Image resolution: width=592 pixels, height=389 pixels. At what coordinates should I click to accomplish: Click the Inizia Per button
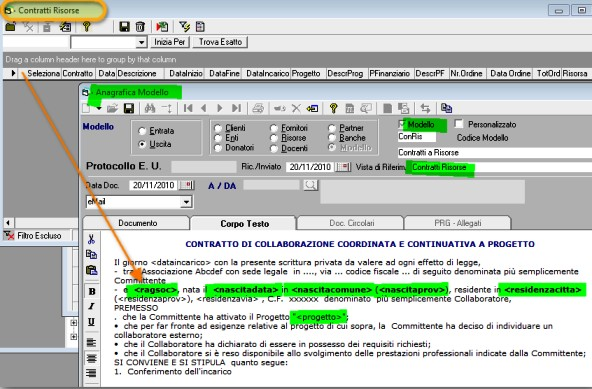[170, 42]
